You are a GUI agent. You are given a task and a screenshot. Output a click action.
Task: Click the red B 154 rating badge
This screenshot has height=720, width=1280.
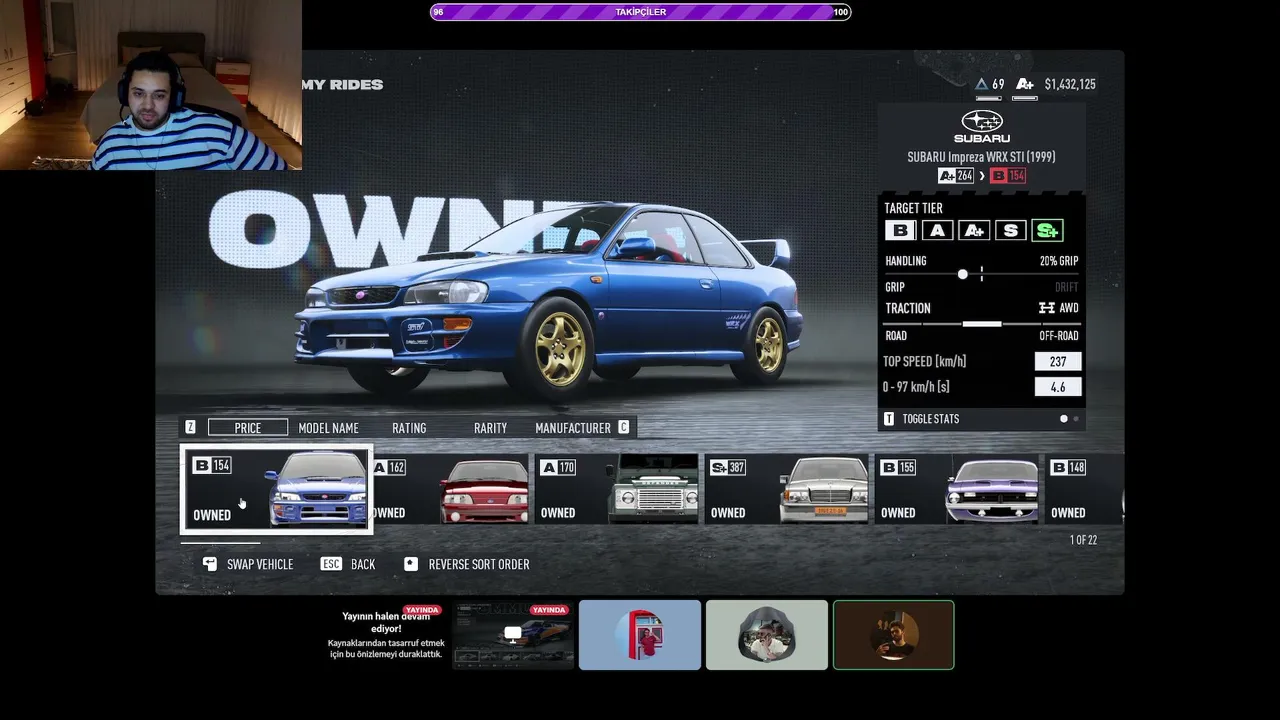tap(1008, 176)
